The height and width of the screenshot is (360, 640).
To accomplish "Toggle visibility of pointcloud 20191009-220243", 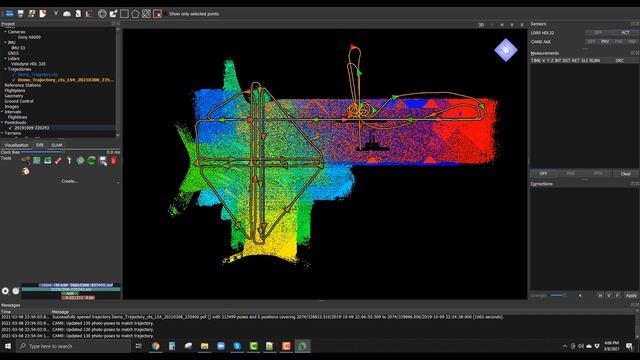I will tap(11, 128).
